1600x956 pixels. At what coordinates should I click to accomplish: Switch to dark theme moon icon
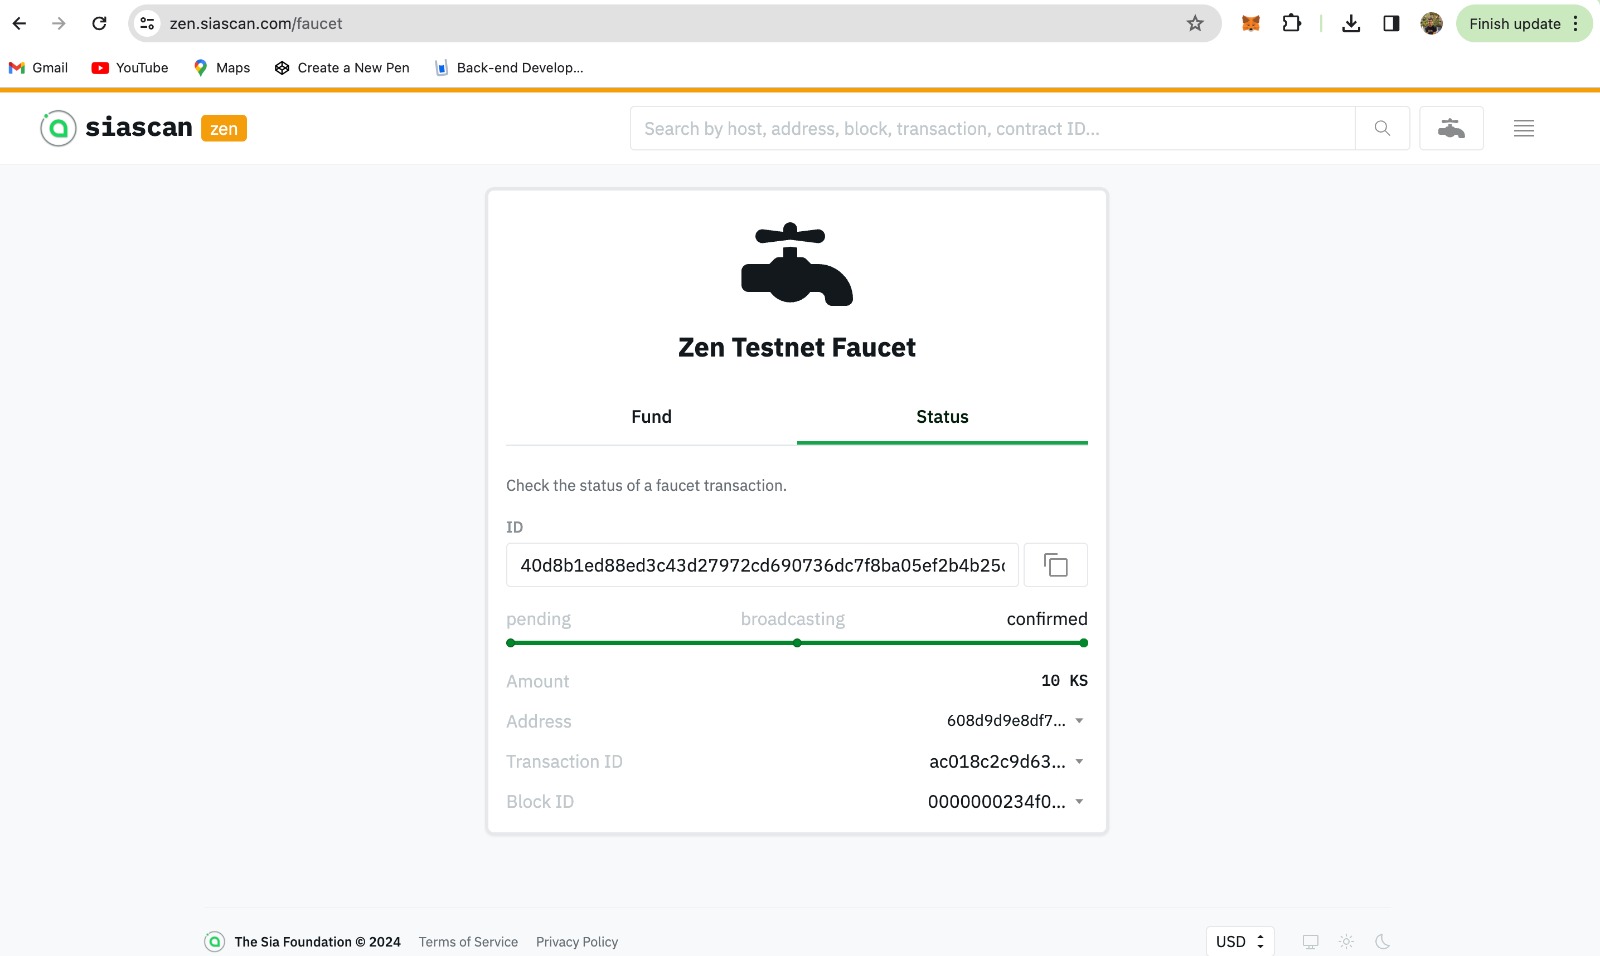[1382, 942]
